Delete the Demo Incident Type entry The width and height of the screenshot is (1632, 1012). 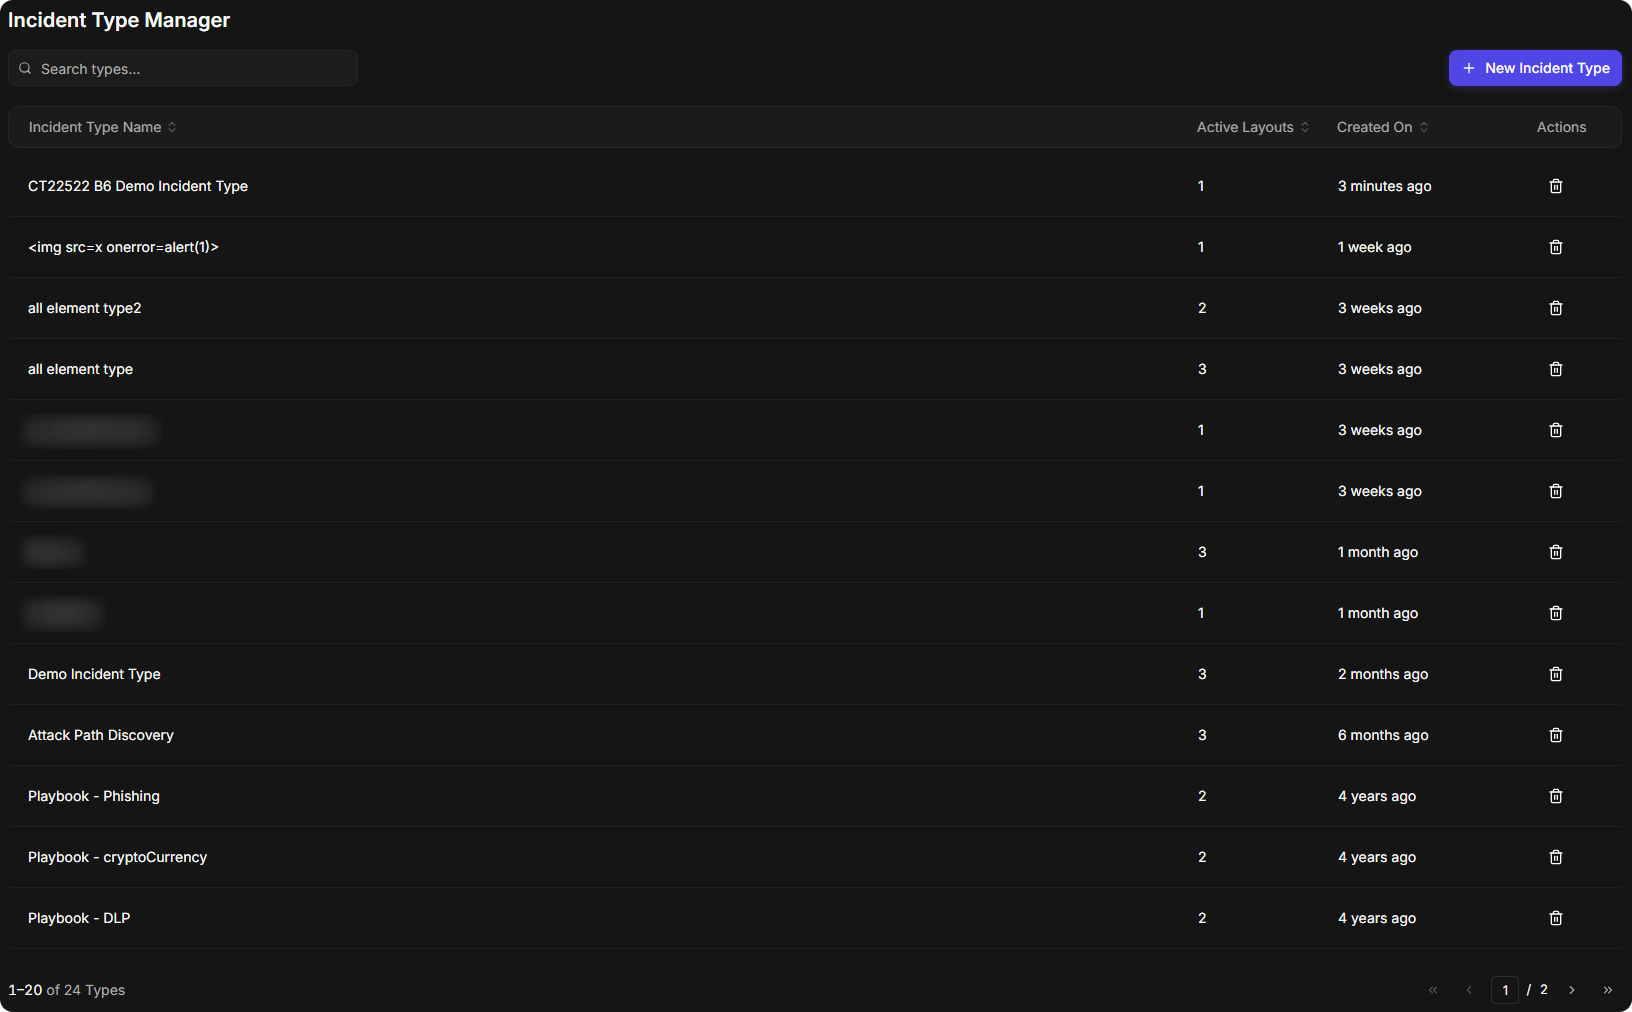1556,674
